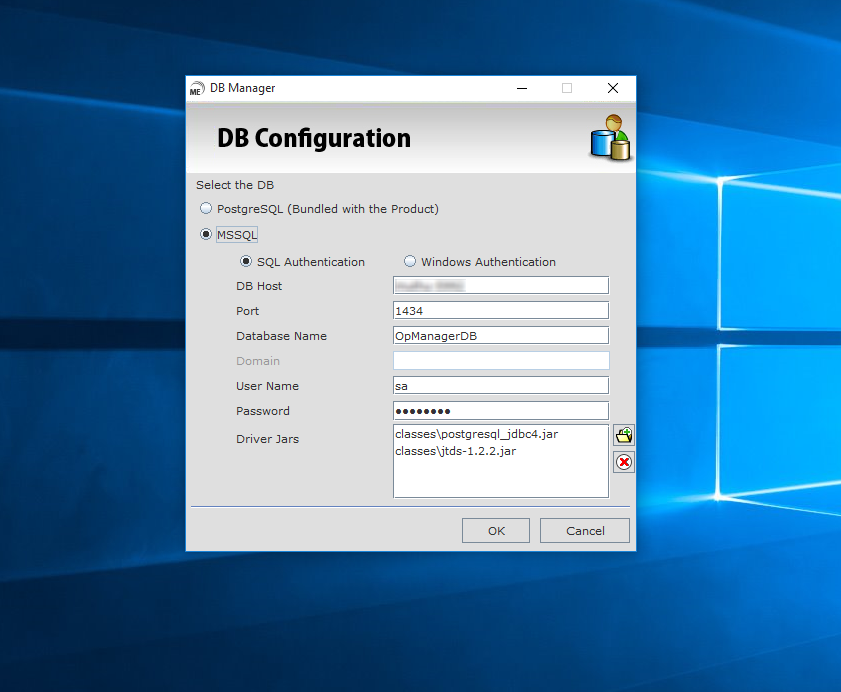Close the DB Manager dialog

coord(613,89)
